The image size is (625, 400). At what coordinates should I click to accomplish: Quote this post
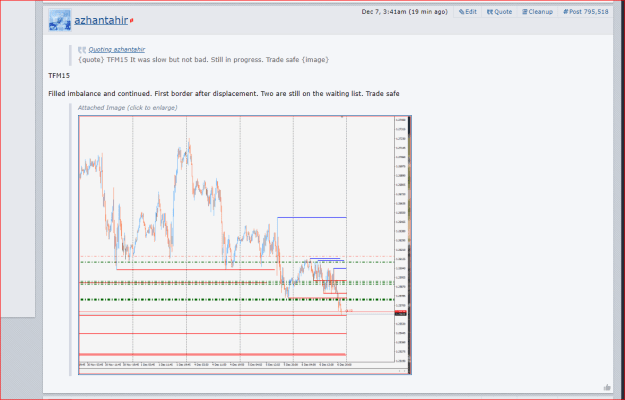499,12
